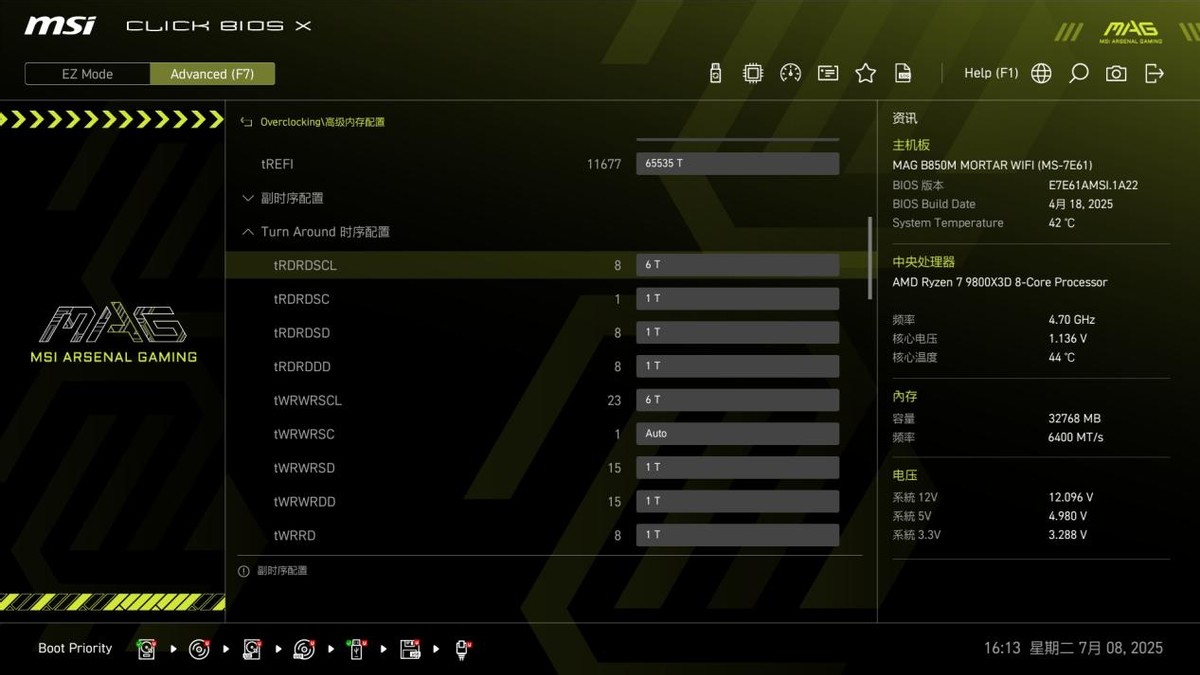
Task: Click the core voltage 1.136 V value
Action: click(1067, 339)
